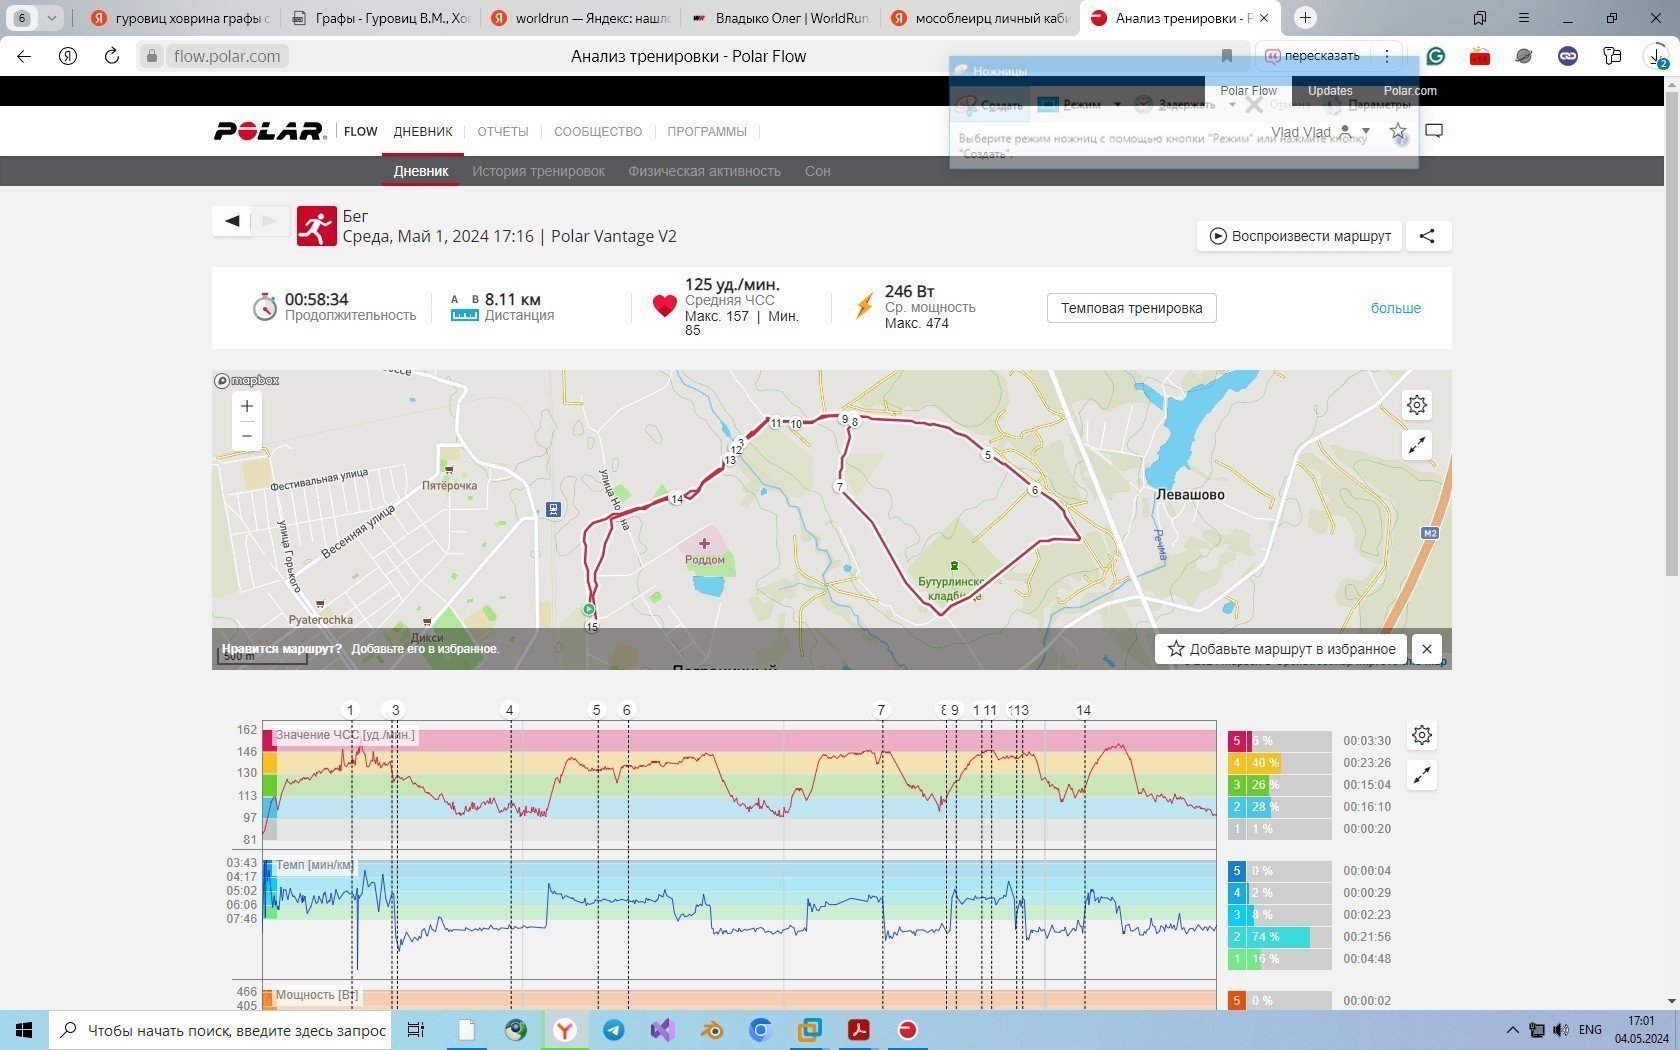
Task: Open the browser downloads icon
Action: point(1656,56)
